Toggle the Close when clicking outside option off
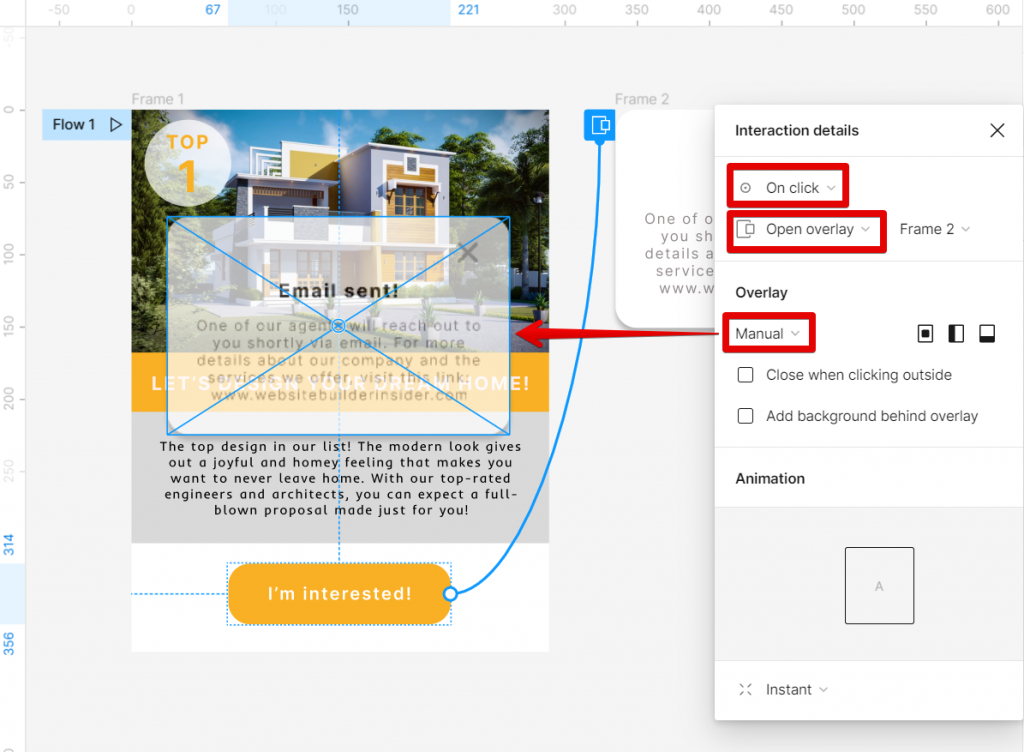The width and height of the screenshot is (1024, 752). coord(745,374)
